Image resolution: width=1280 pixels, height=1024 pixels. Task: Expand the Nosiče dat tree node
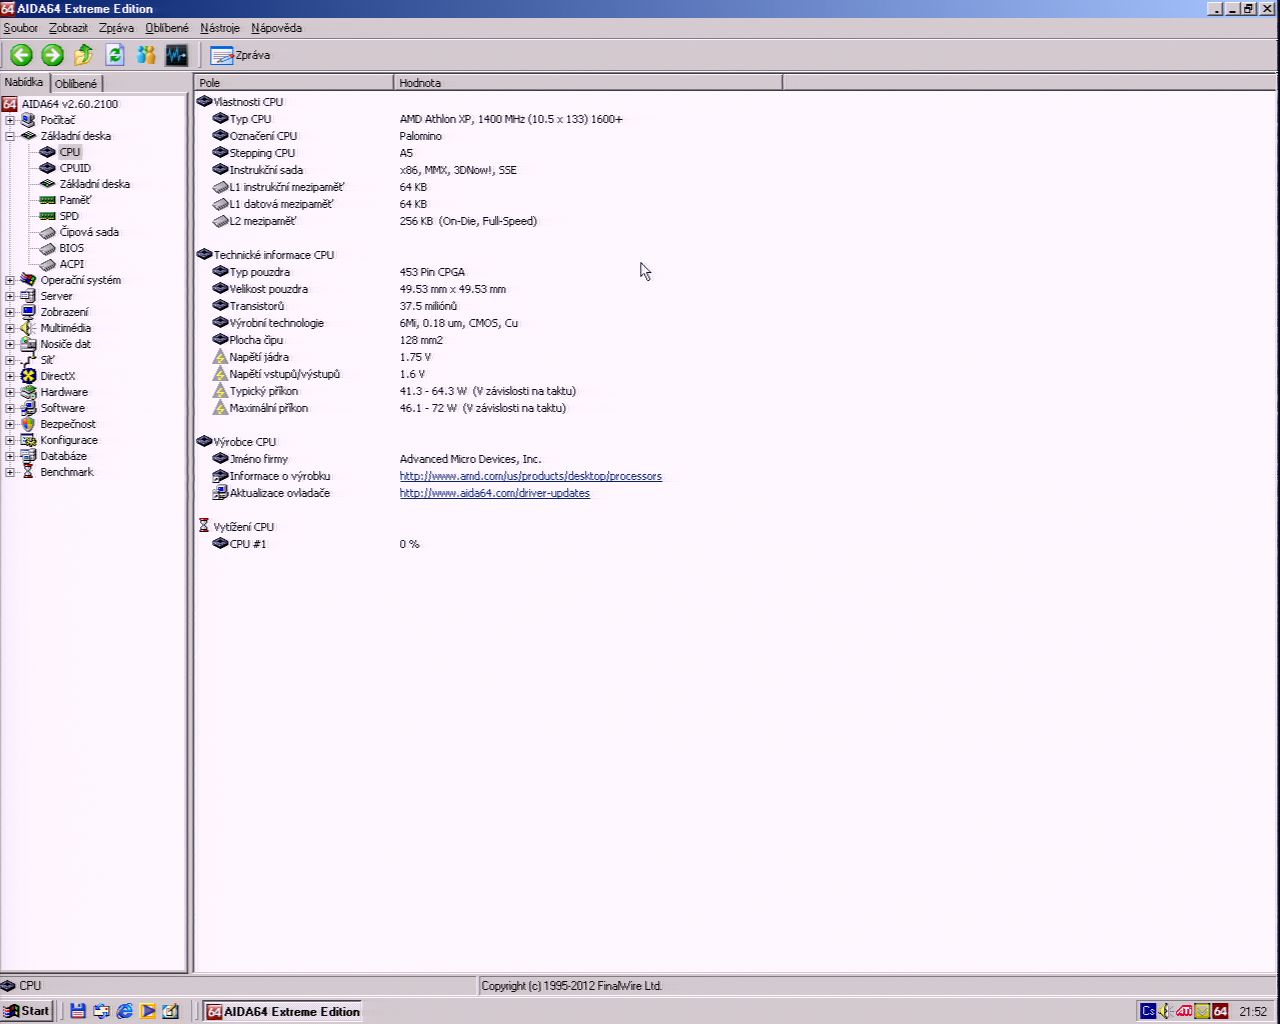(x=10, y=344)
